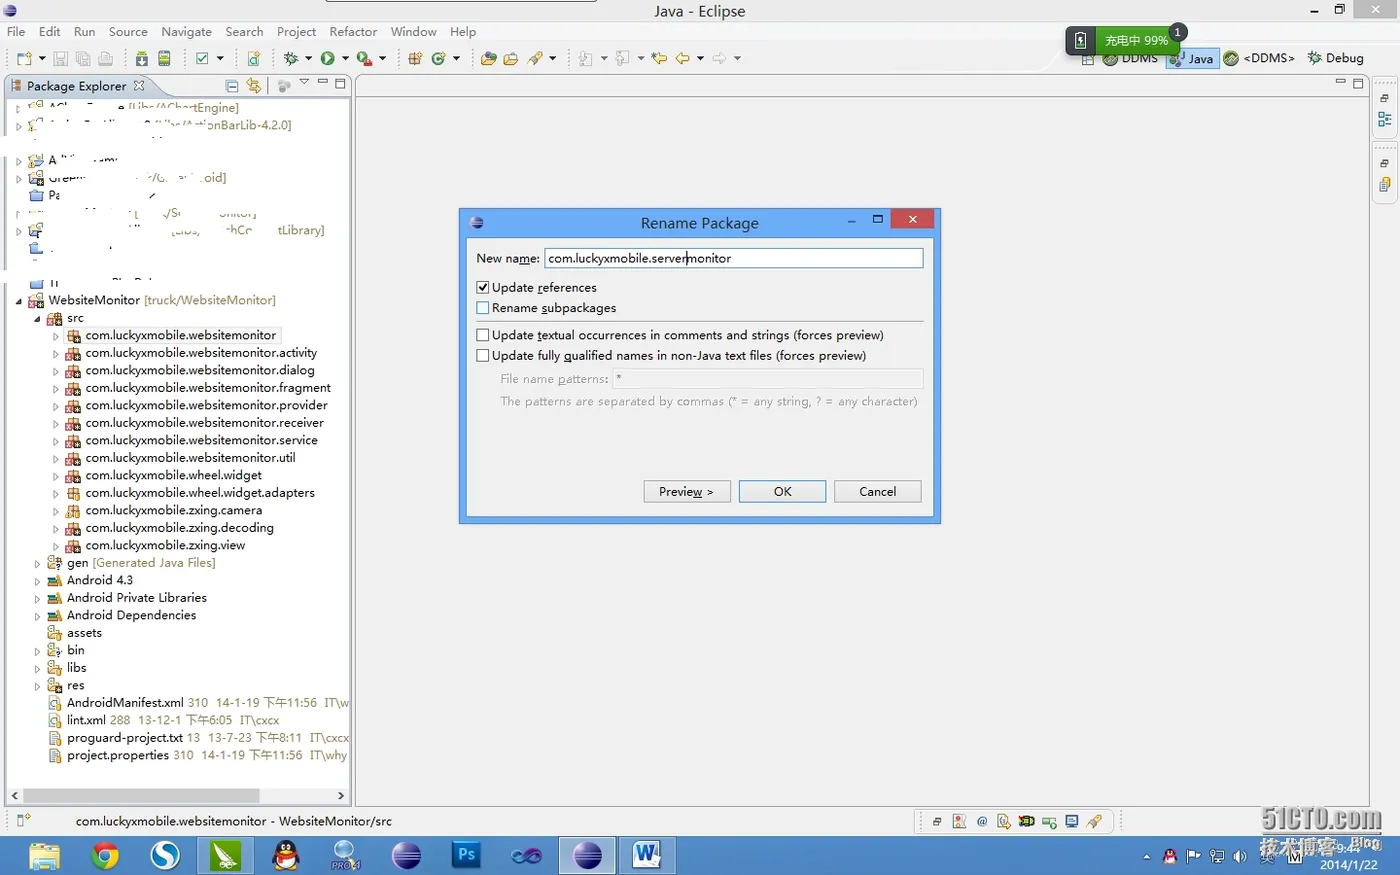1400x875 pixels.
Task: Open the Outline view icon in right trim
Action: pos(1385,119)
